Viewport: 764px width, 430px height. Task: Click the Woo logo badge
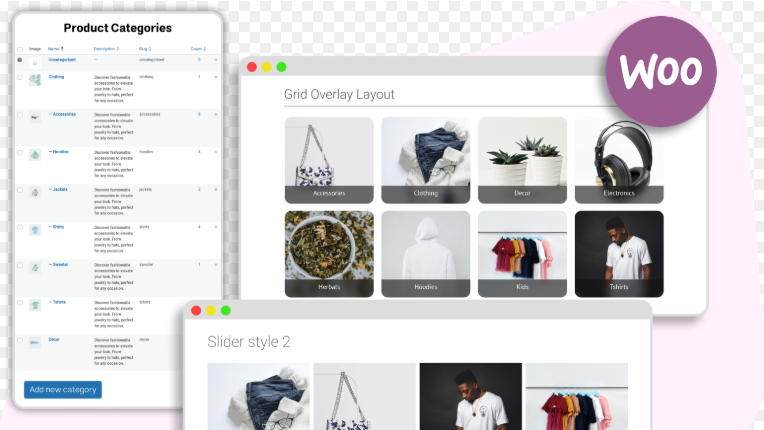point(661,71)
